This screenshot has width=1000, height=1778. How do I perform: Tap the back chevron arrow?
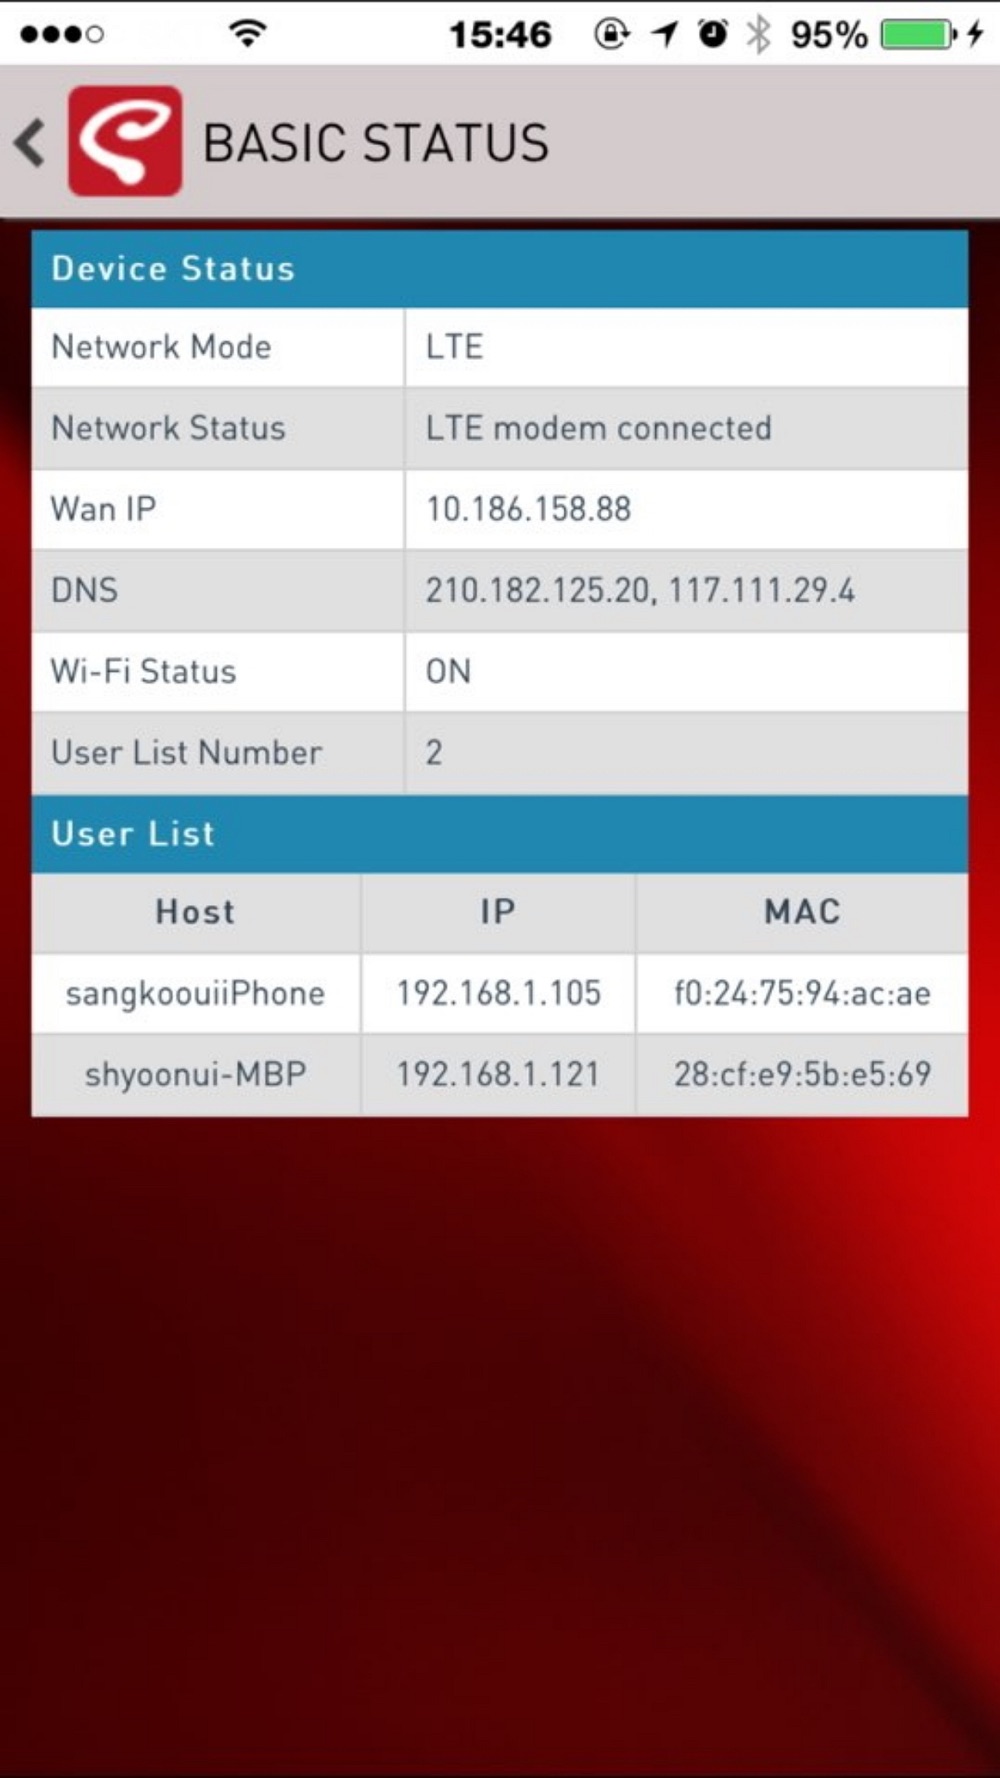(x=30, y=142)
